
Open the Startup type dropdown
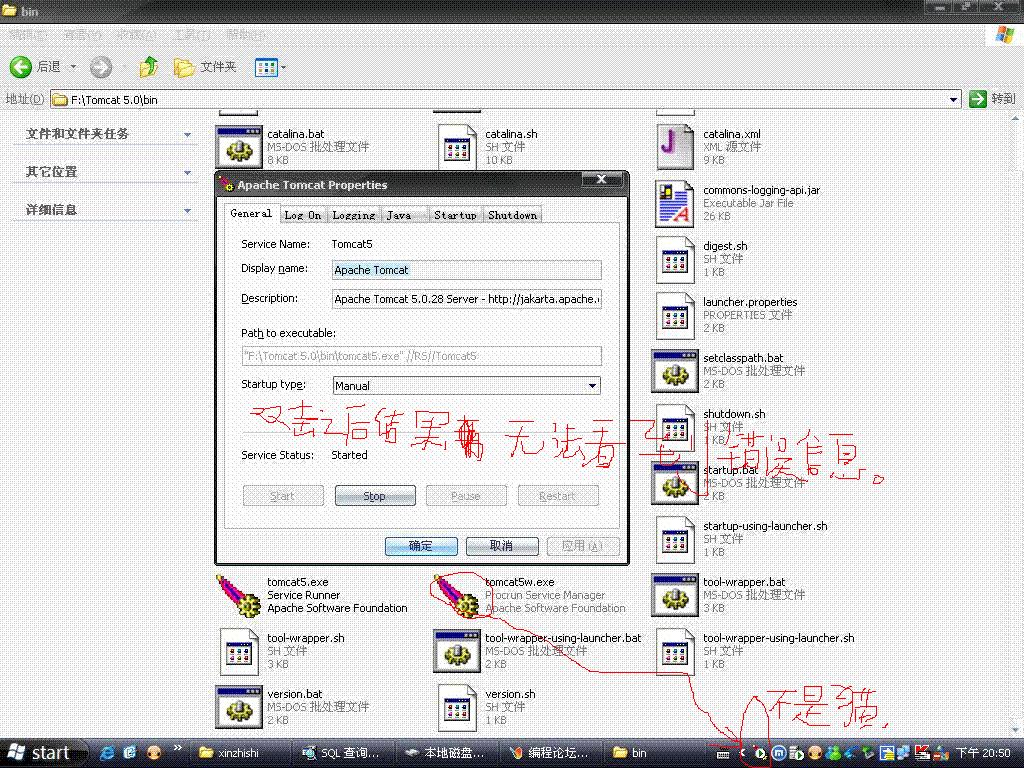592,385
